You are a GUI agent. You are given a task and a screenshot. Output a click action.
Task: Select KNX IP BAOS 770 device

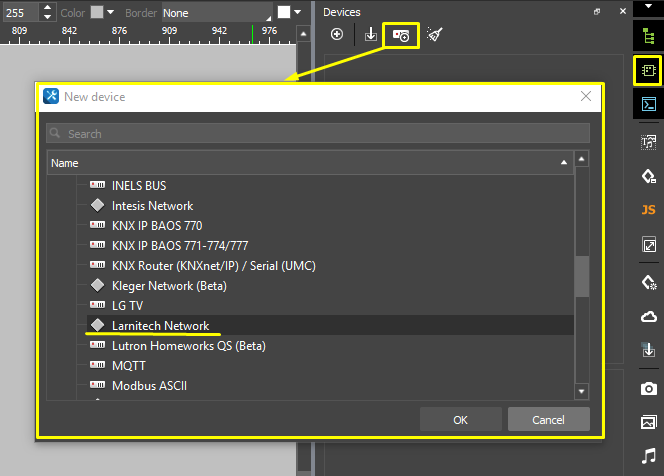coord(156,226)
